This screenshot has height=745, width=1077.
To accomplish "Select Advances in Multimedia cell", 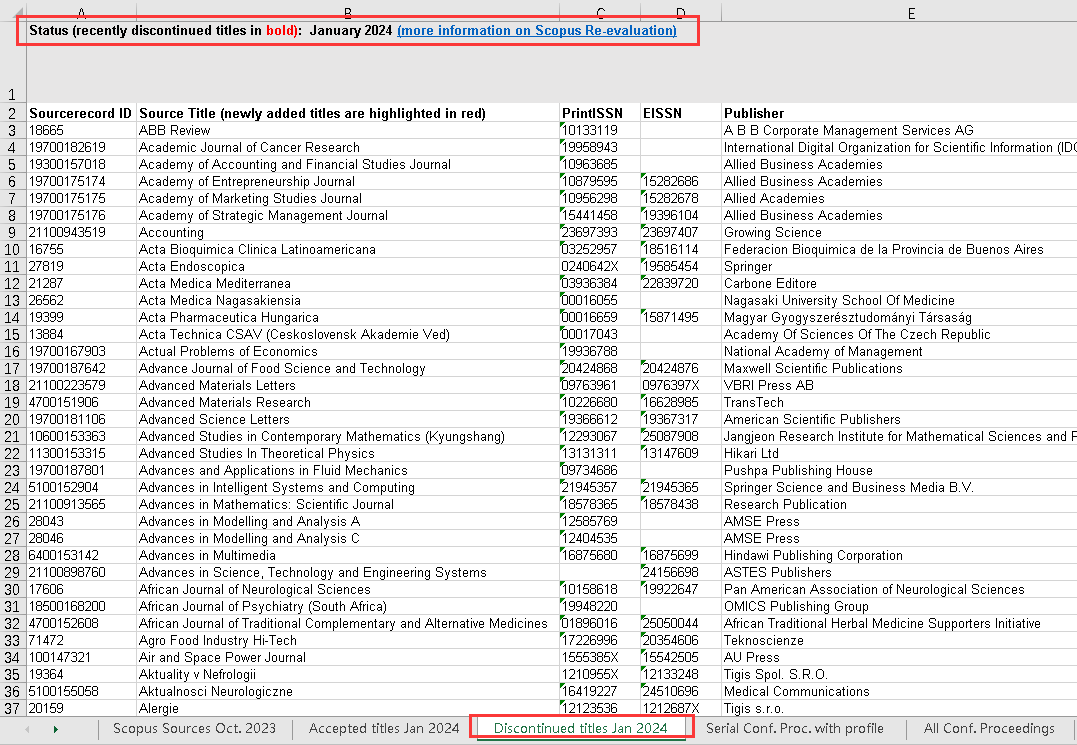I will click(x=348, y=555).
